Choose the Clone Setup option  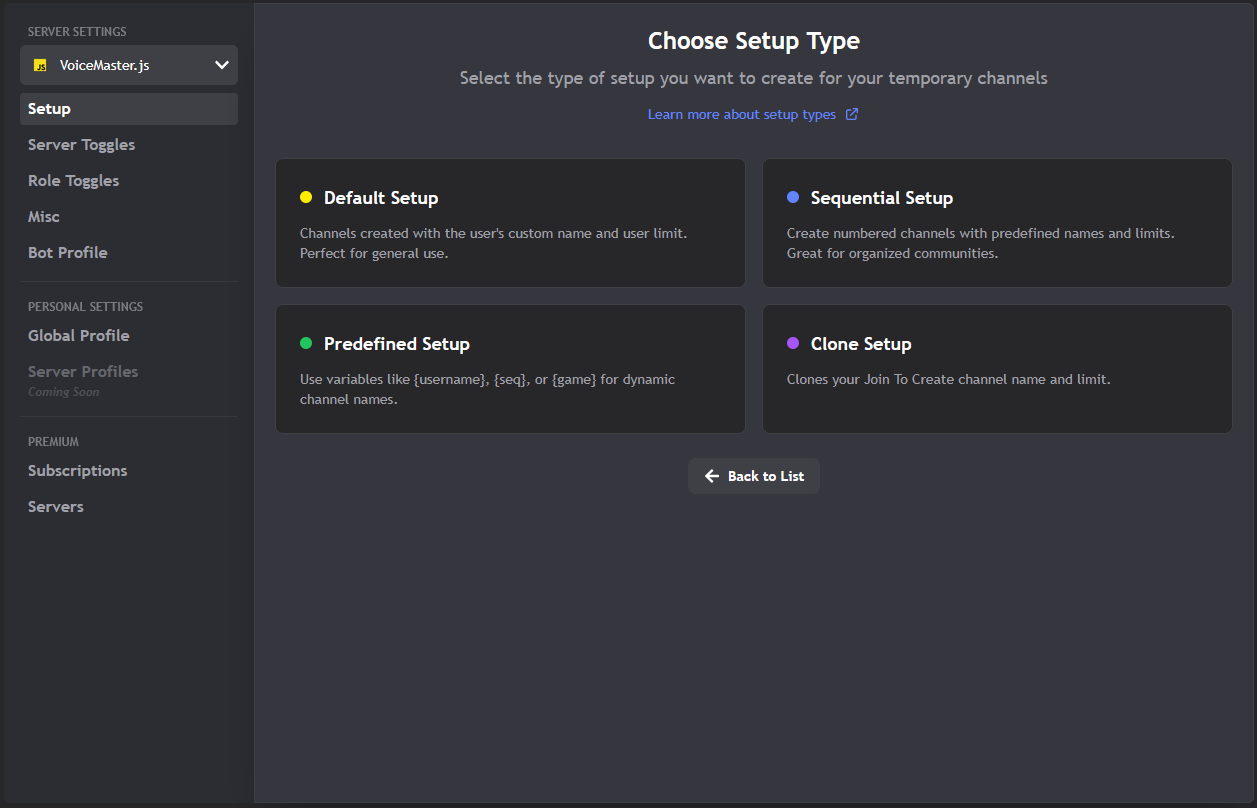[x=996, y=369]
